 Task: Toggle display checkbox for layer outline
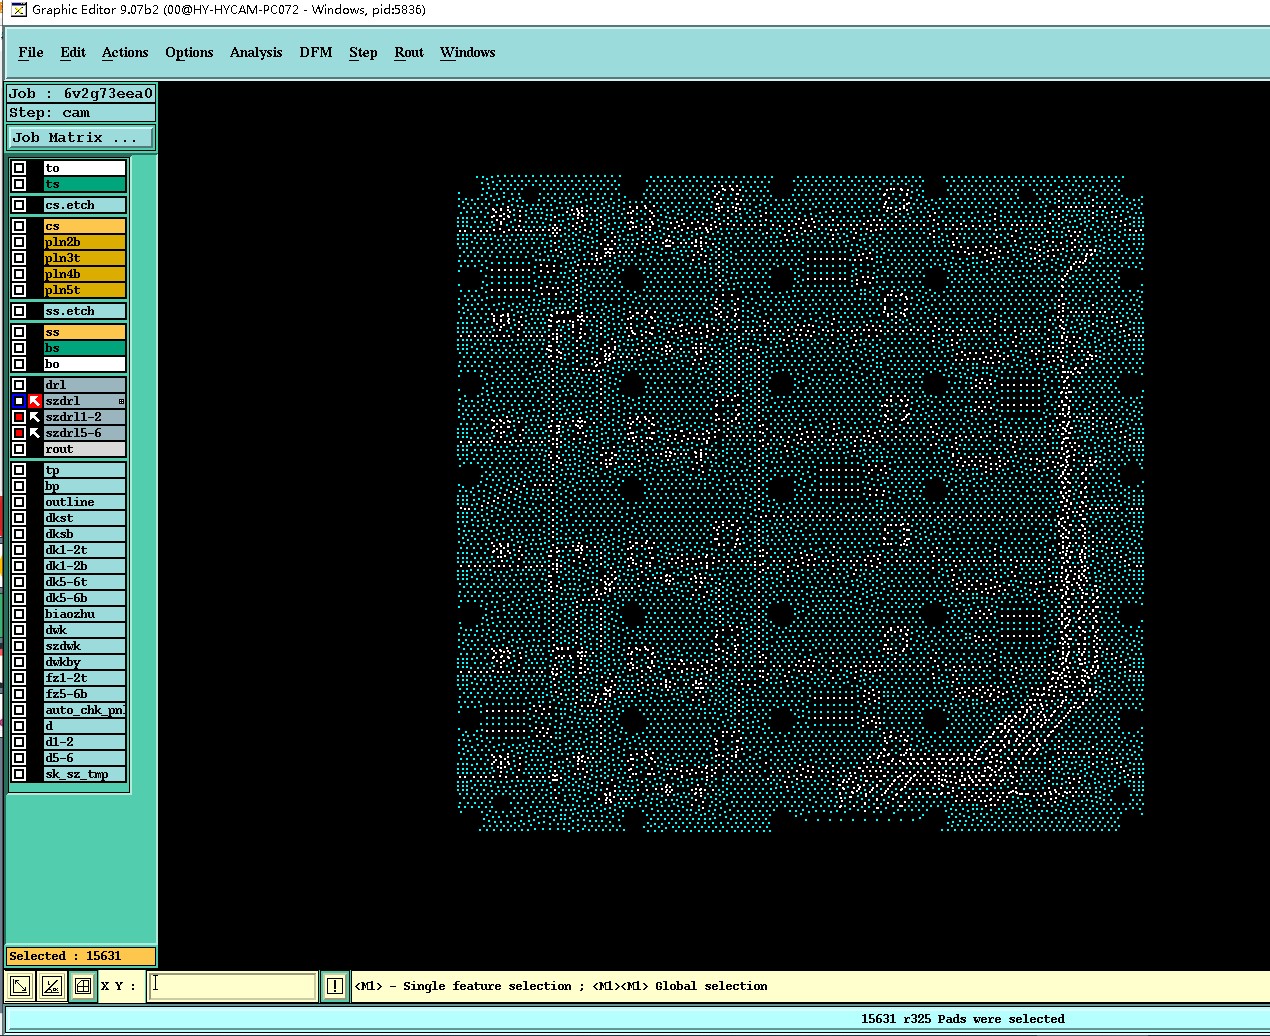(19, 502)
